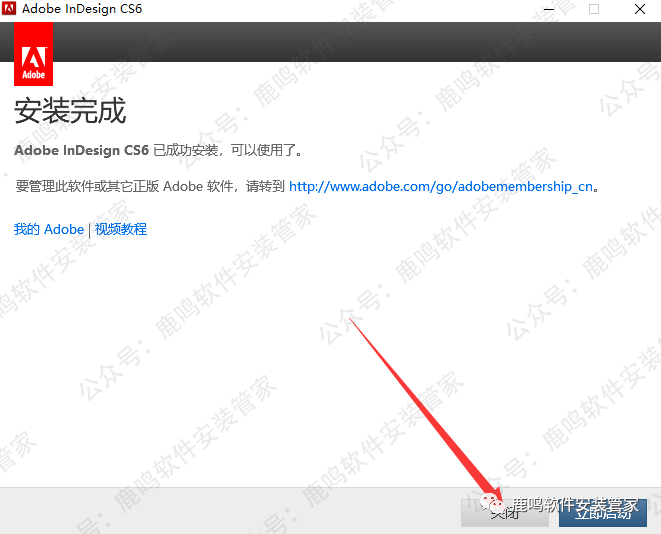Screen dimensions: 661x534
Task: Click the 'Adobe InDesign CS6' window title text
Action: pos(82,9)
